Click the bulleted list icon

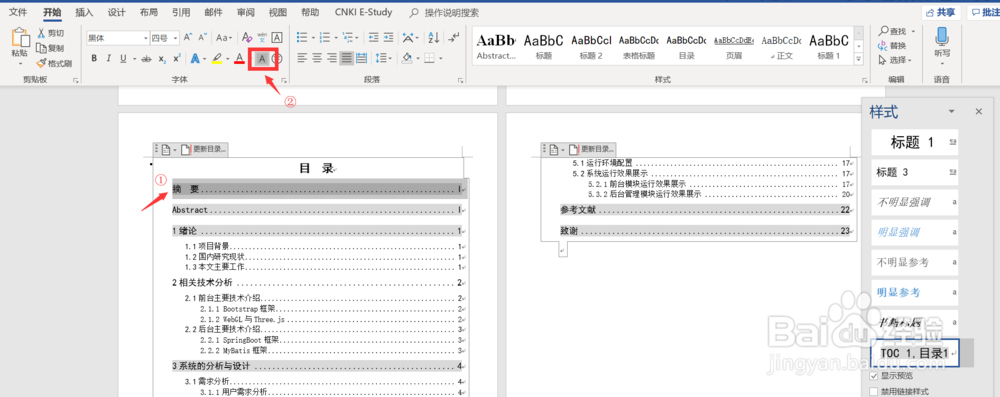302,38
